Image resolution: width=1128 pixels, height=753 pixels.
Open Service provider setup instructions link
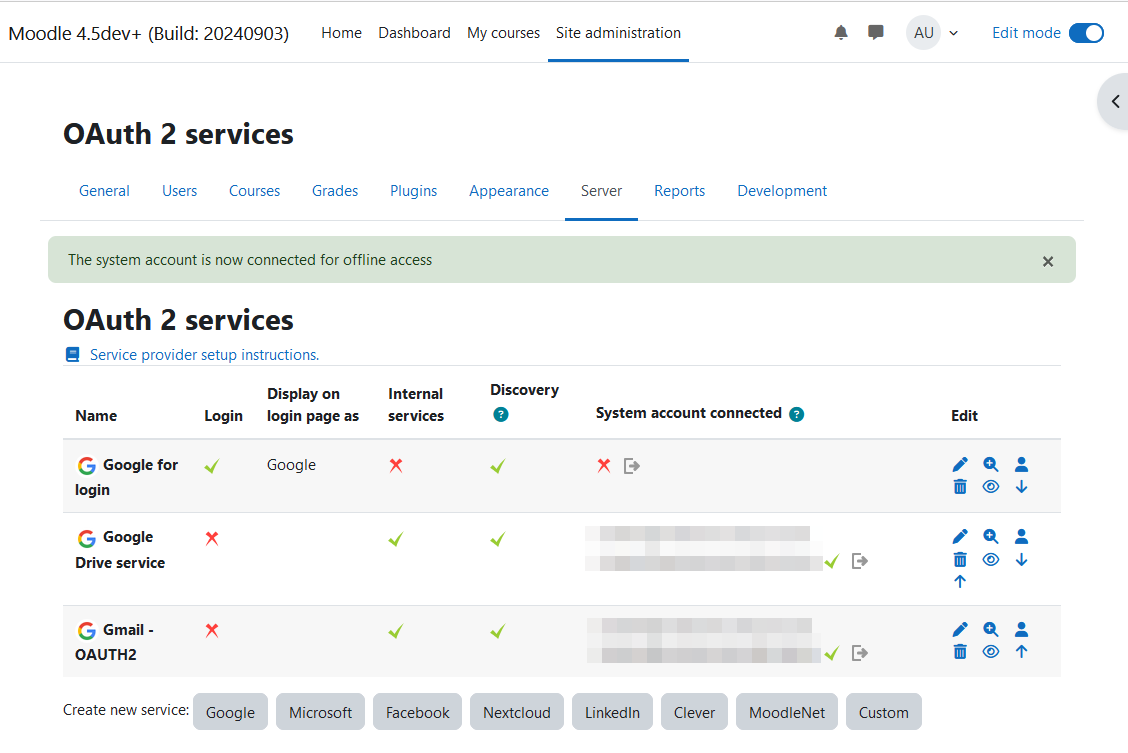pos(204,355)
